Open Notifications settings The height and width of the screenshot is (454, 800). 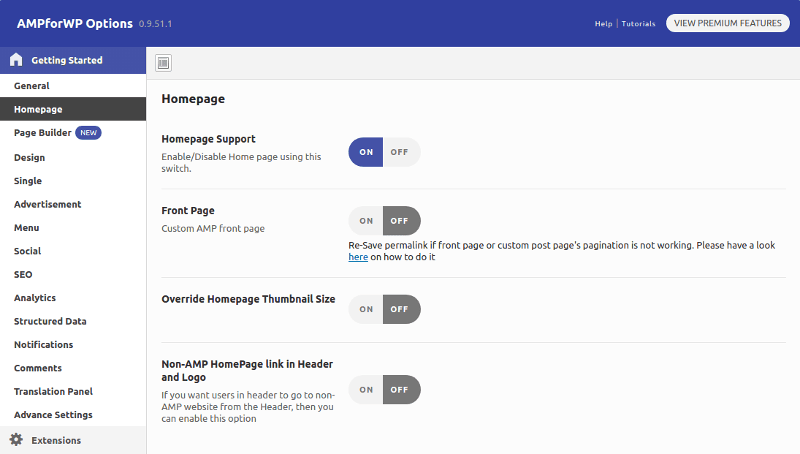click(x=73, y=345)
